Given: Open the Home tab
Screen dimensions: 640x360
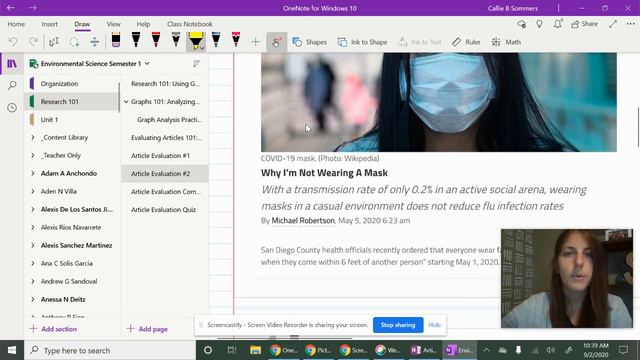Looking at the screenshot, I should 16,24.
